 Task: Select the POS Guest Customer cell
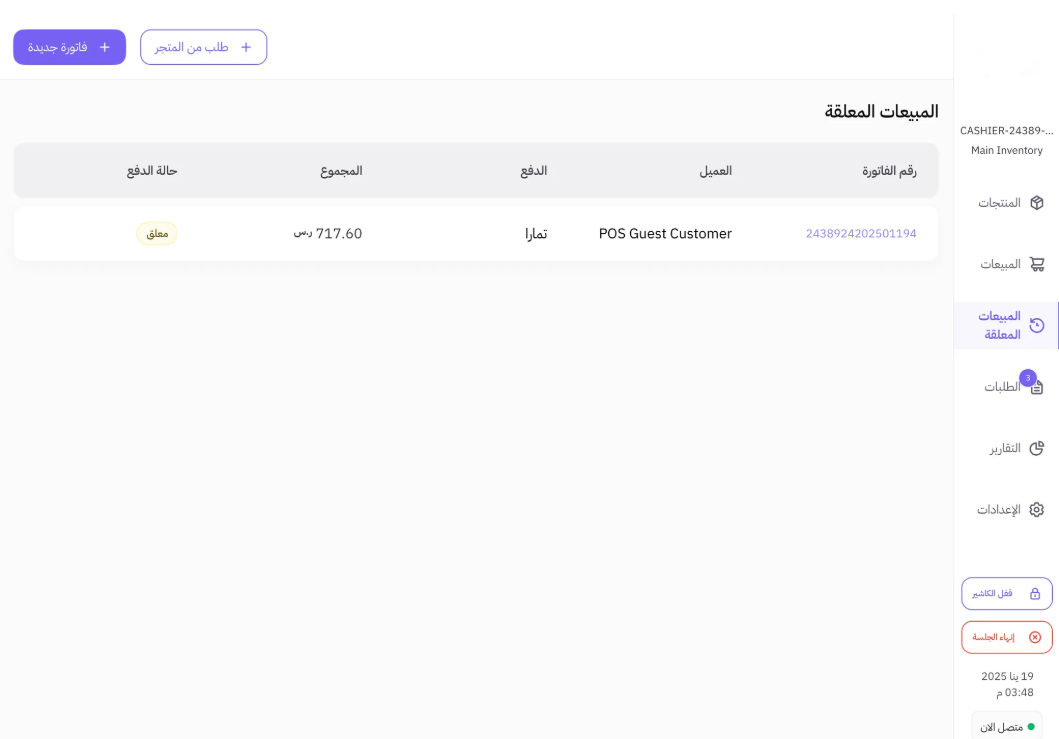[665, 234]
